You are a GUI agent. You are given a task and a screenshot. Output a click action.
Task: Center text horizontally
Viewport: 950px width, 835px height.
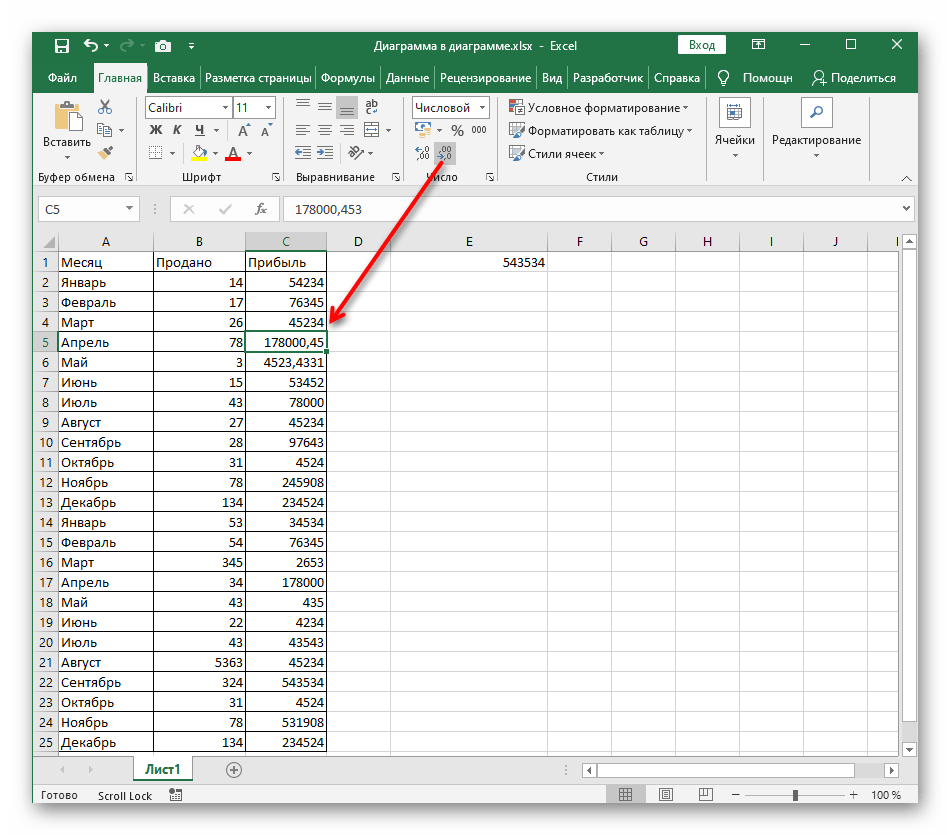pos(325,130)
